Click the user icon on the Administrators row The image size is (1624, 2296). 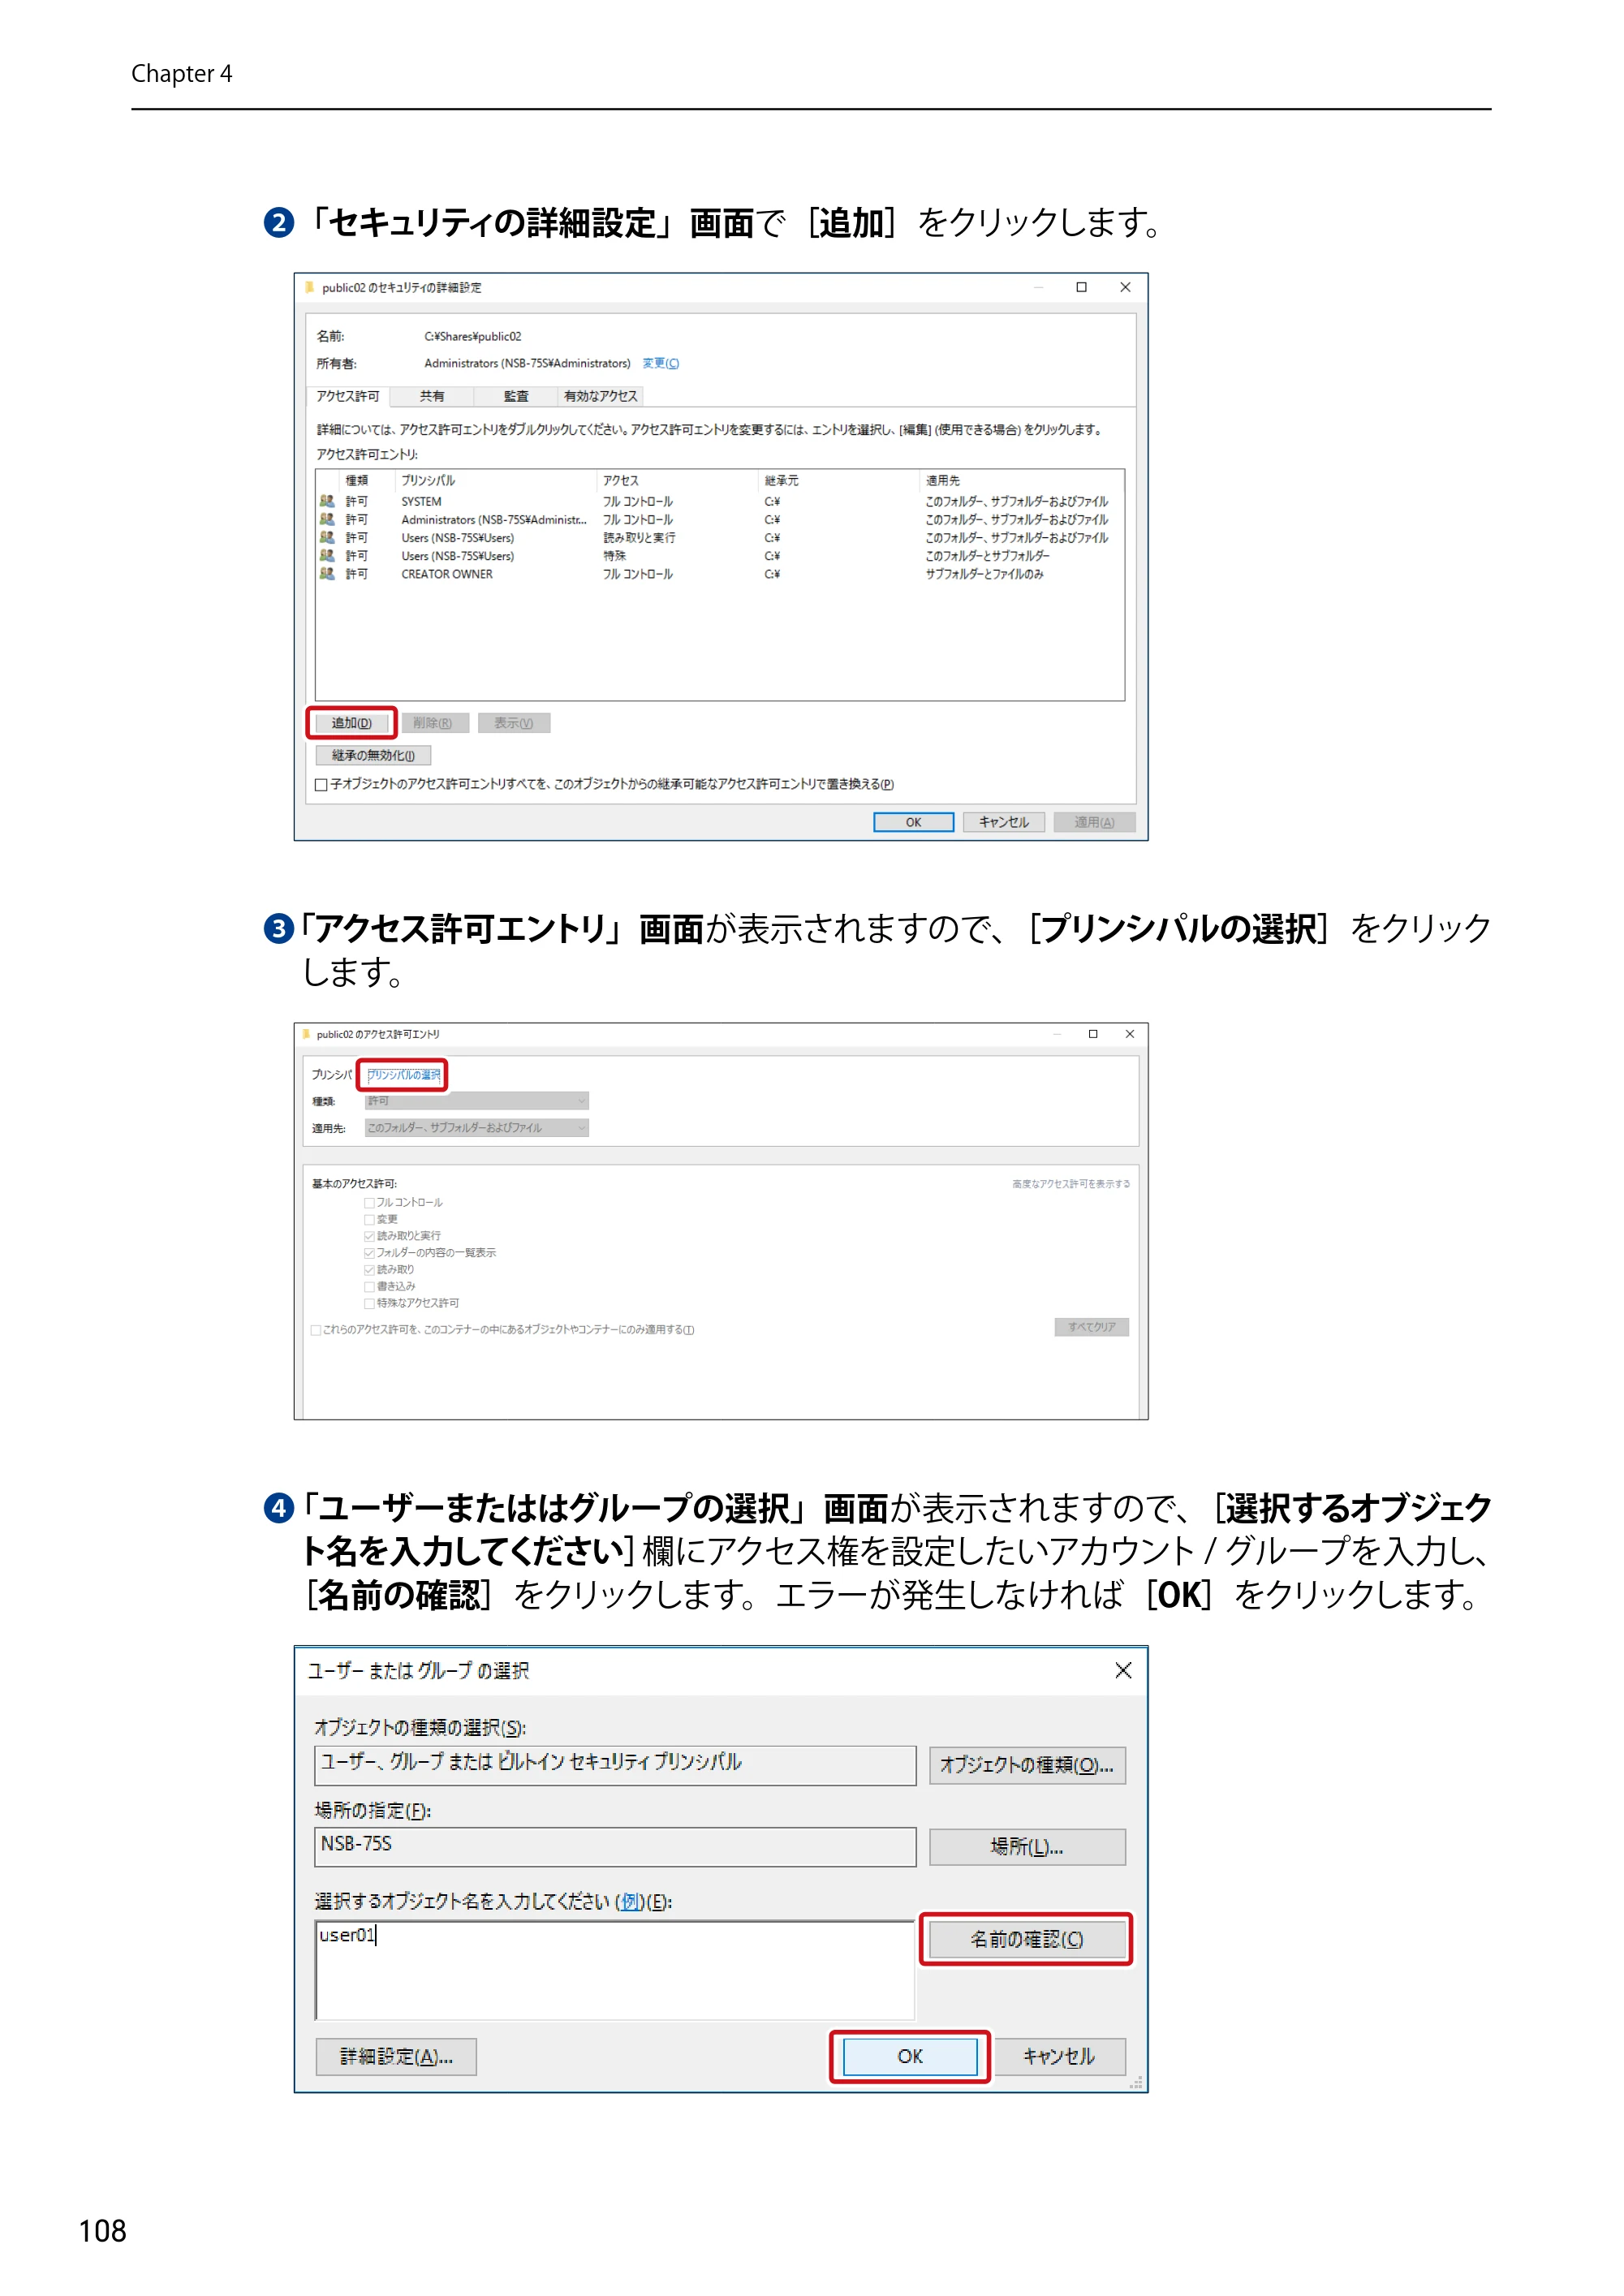[327, 519]
